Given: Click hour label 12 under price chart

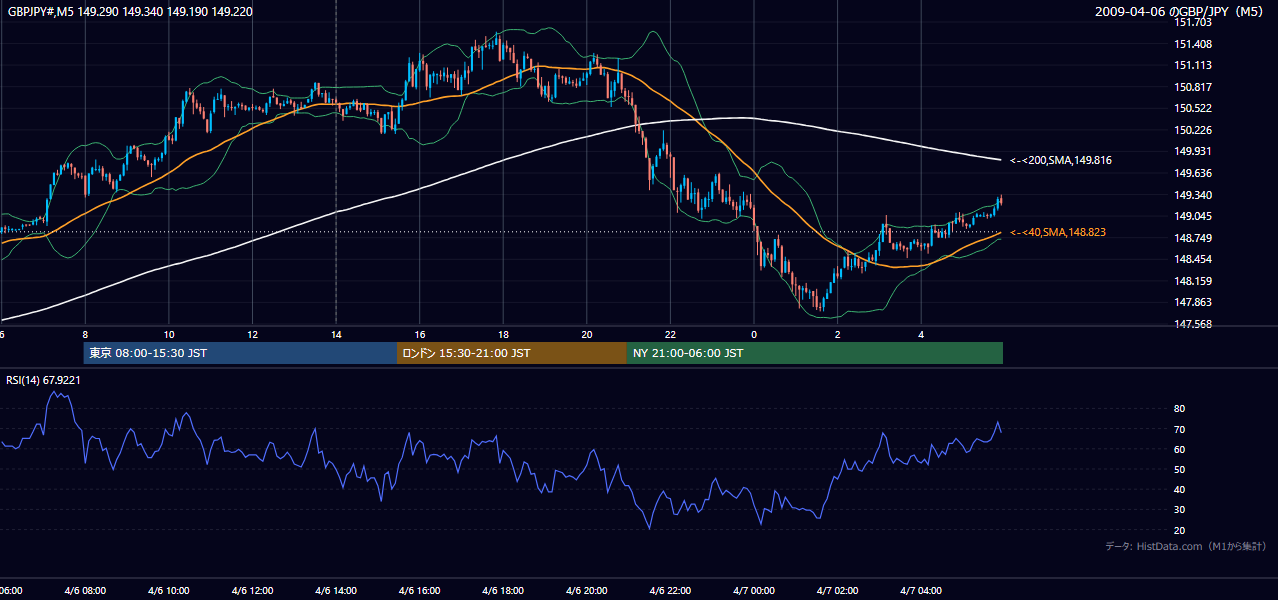Looking at the screenshot, I should click(x=253, y=334).
